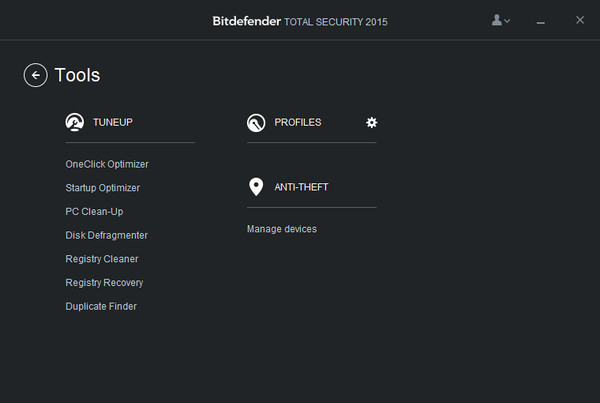600x403 pixels.
Task: Launch OneClick Optimizer
Action: pyautogui.click(x=107, y=164)
